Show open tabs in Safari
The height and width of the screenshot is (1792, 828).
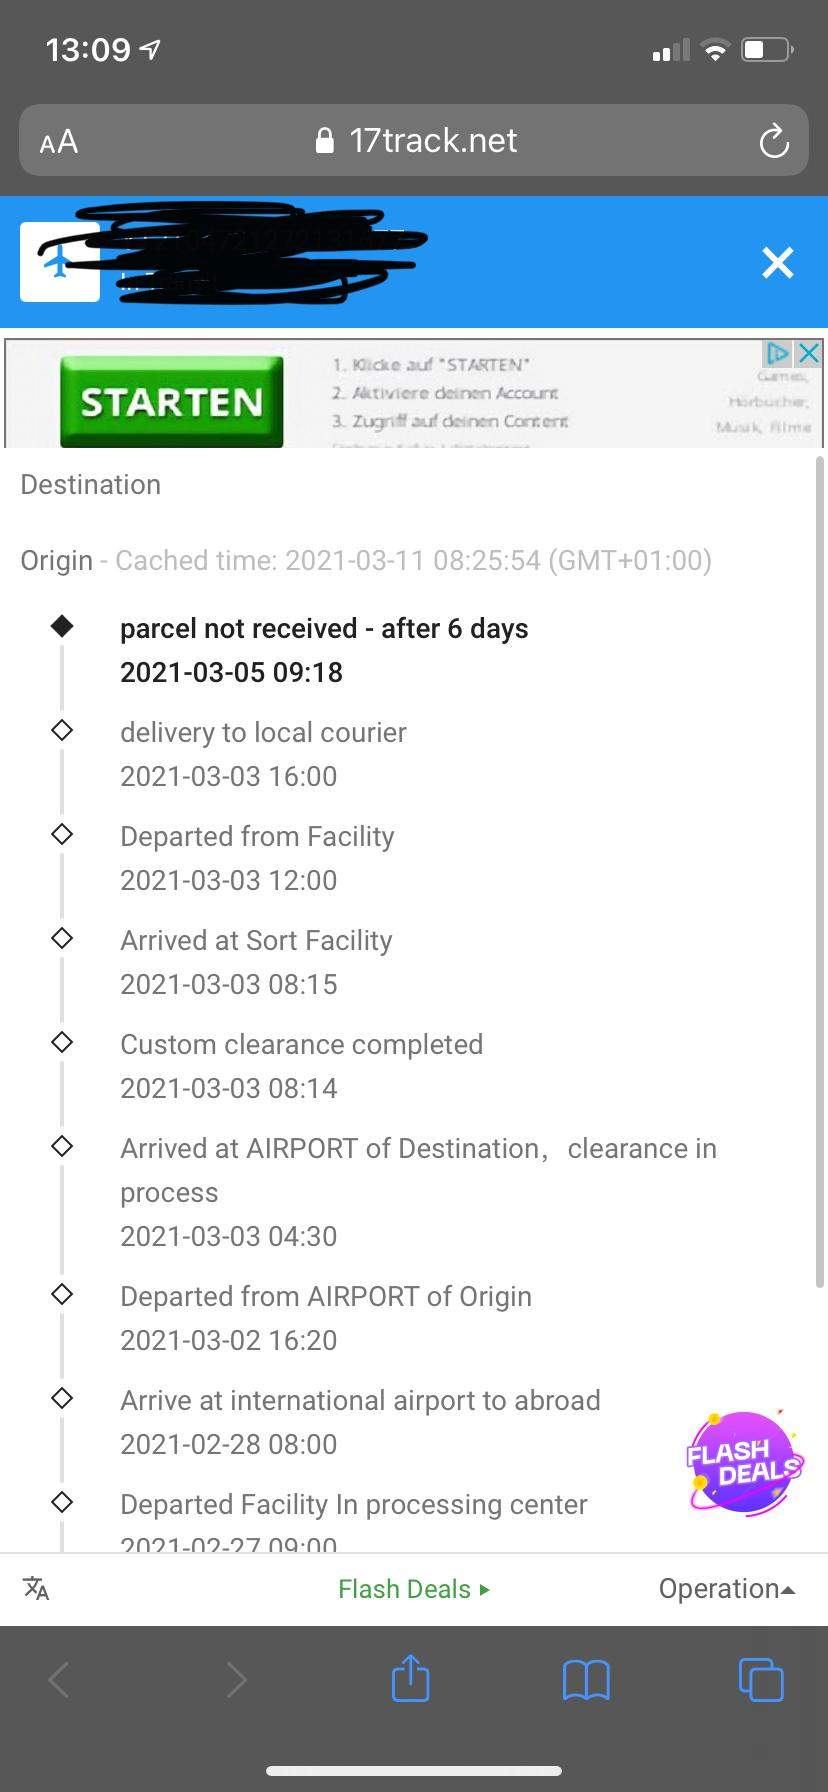(x=761, y=1679)
